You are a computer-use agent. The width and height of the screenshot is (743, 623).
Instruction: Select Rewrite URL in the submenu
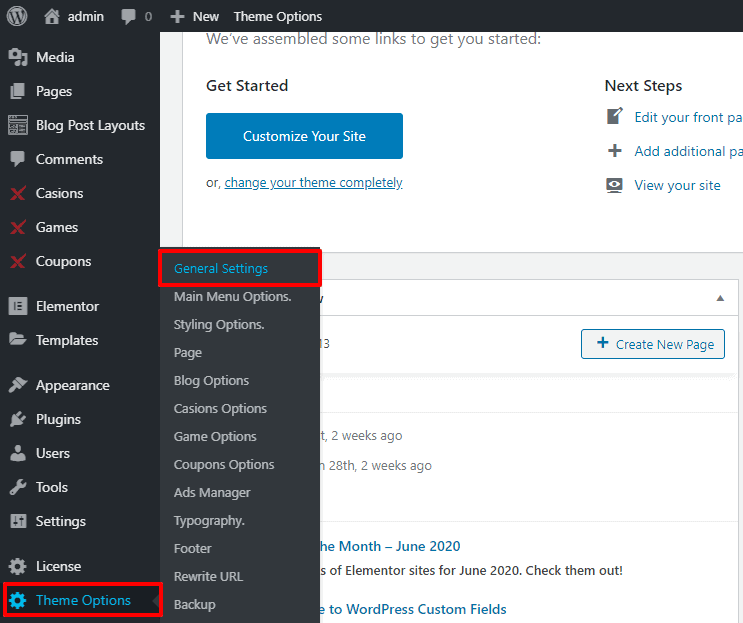point(208,576)
